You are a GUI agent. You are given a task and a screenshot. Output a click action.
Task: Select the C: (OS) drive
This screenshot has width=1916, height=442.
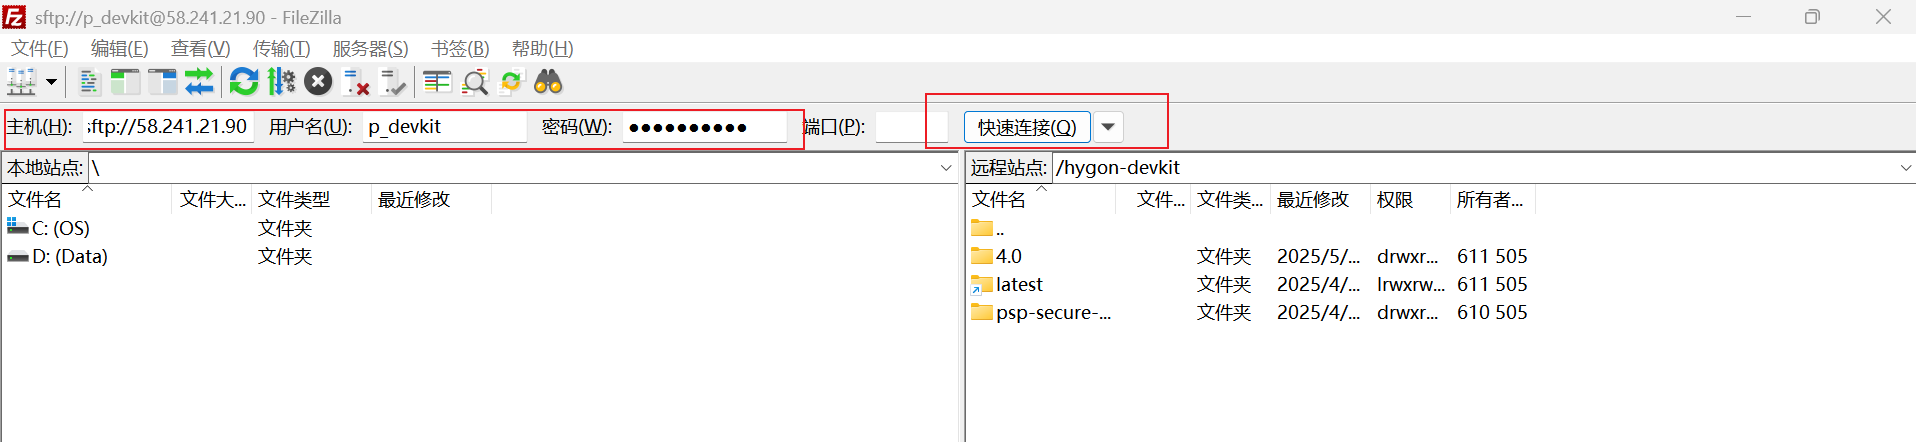(49, 228)
